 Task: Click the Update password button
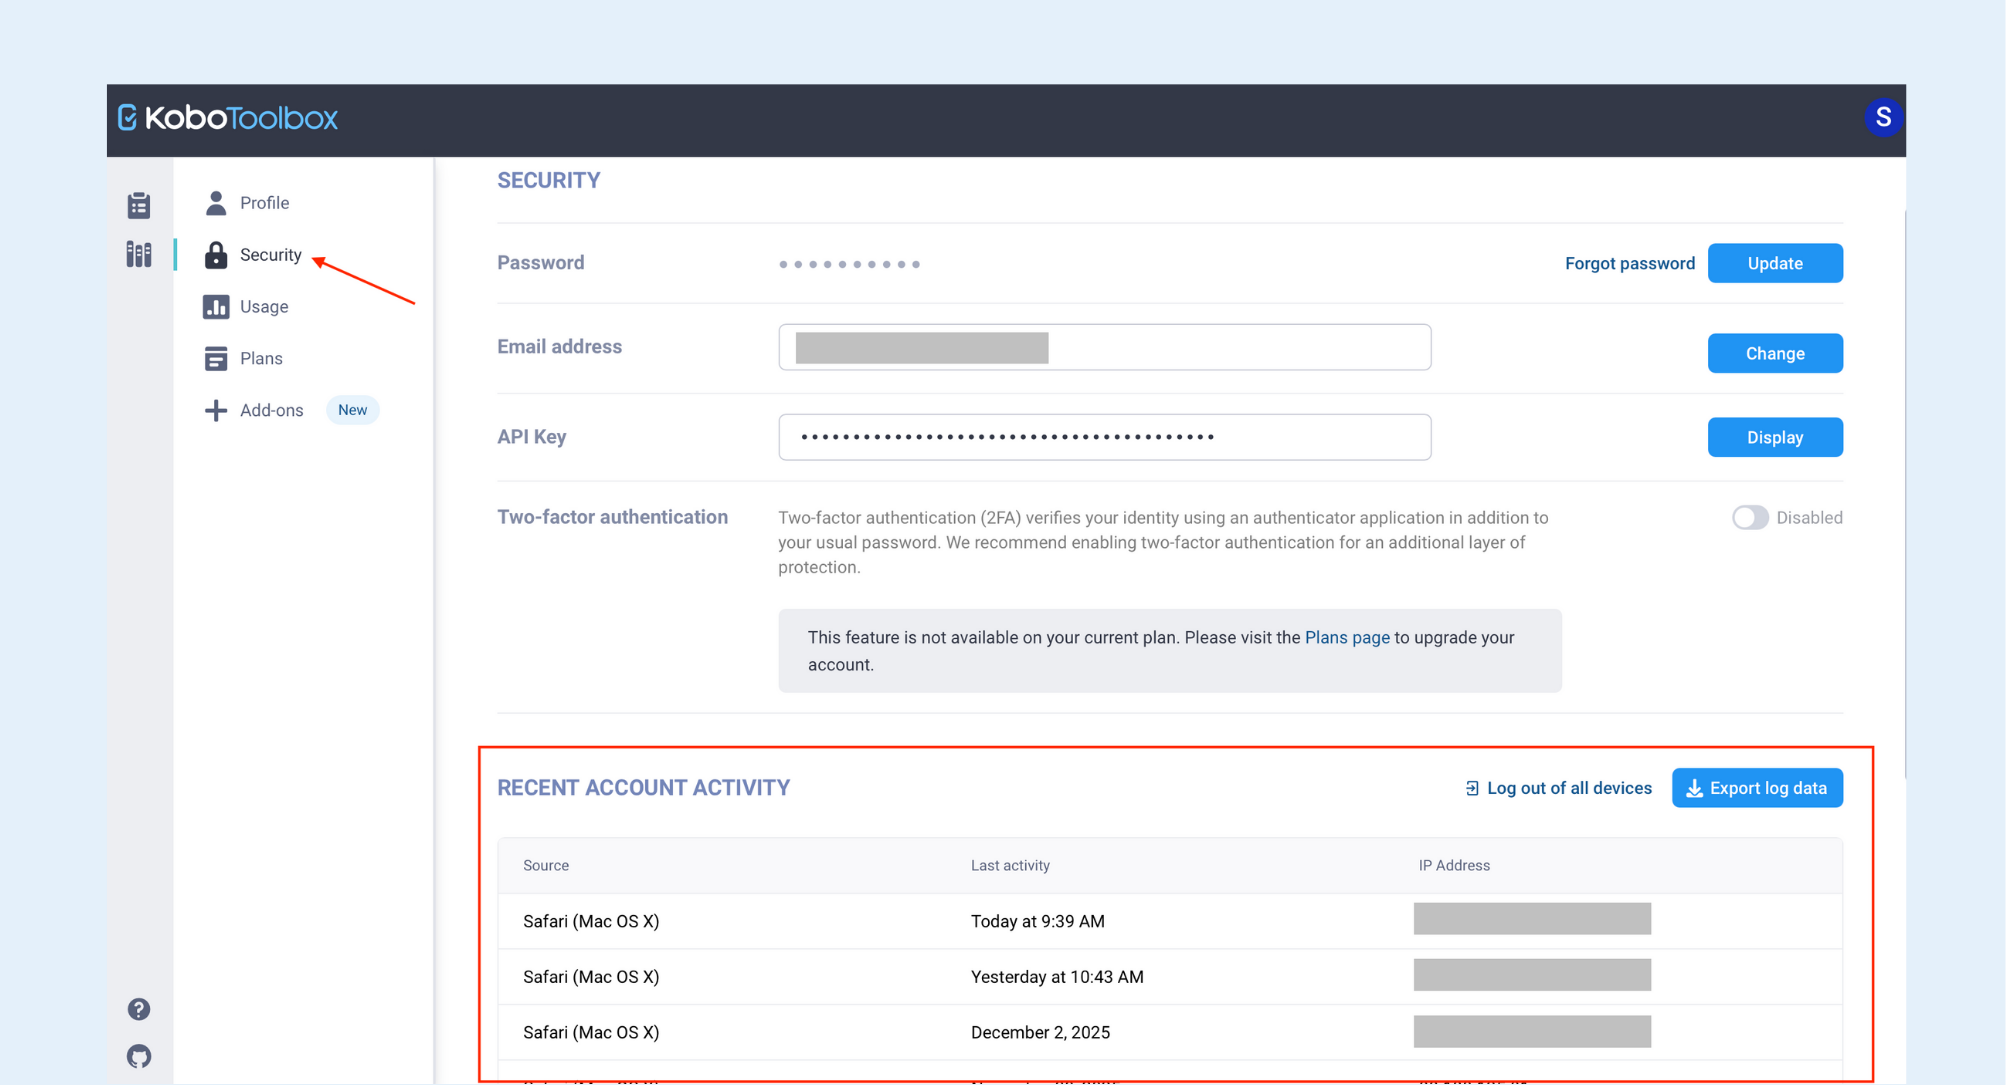click(1775, 263)
